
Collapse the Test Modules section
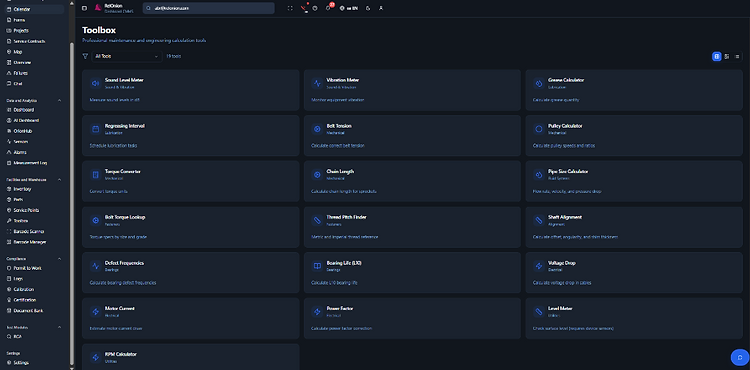[59, 327]
